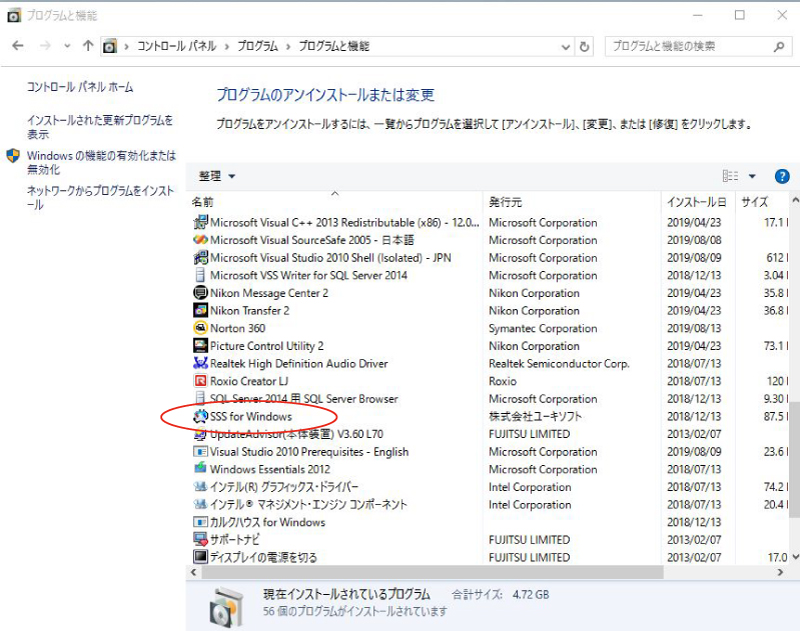Sort by the インストール日 column header
The width and height of the screenshot is (800, 631).
(x=696, y=202)
